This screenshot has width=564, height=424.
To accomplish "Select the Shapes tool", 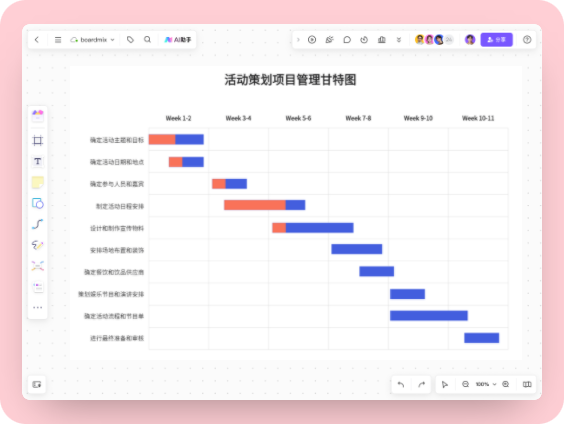I will pyautogui.click(x=38, y=204).
